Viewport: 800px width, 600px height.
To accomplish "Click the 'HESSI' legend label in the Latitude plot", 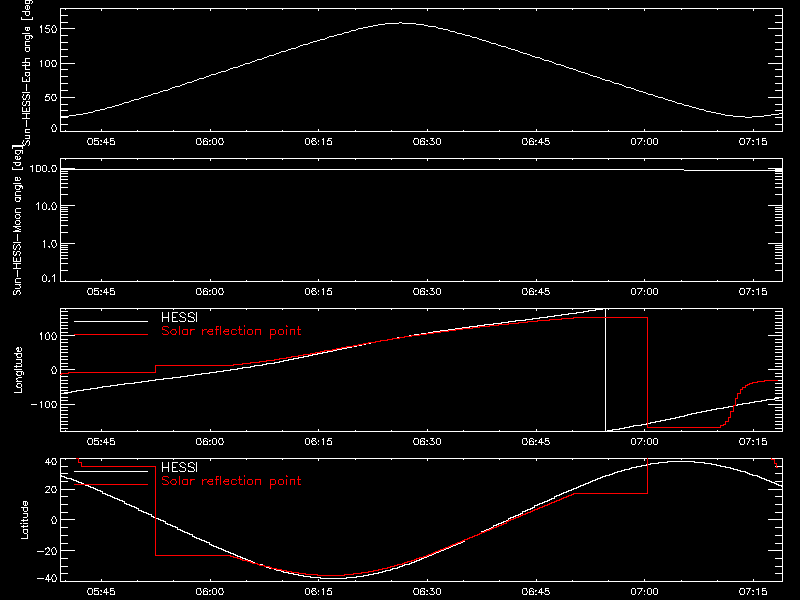I will (x=179, y=467).
